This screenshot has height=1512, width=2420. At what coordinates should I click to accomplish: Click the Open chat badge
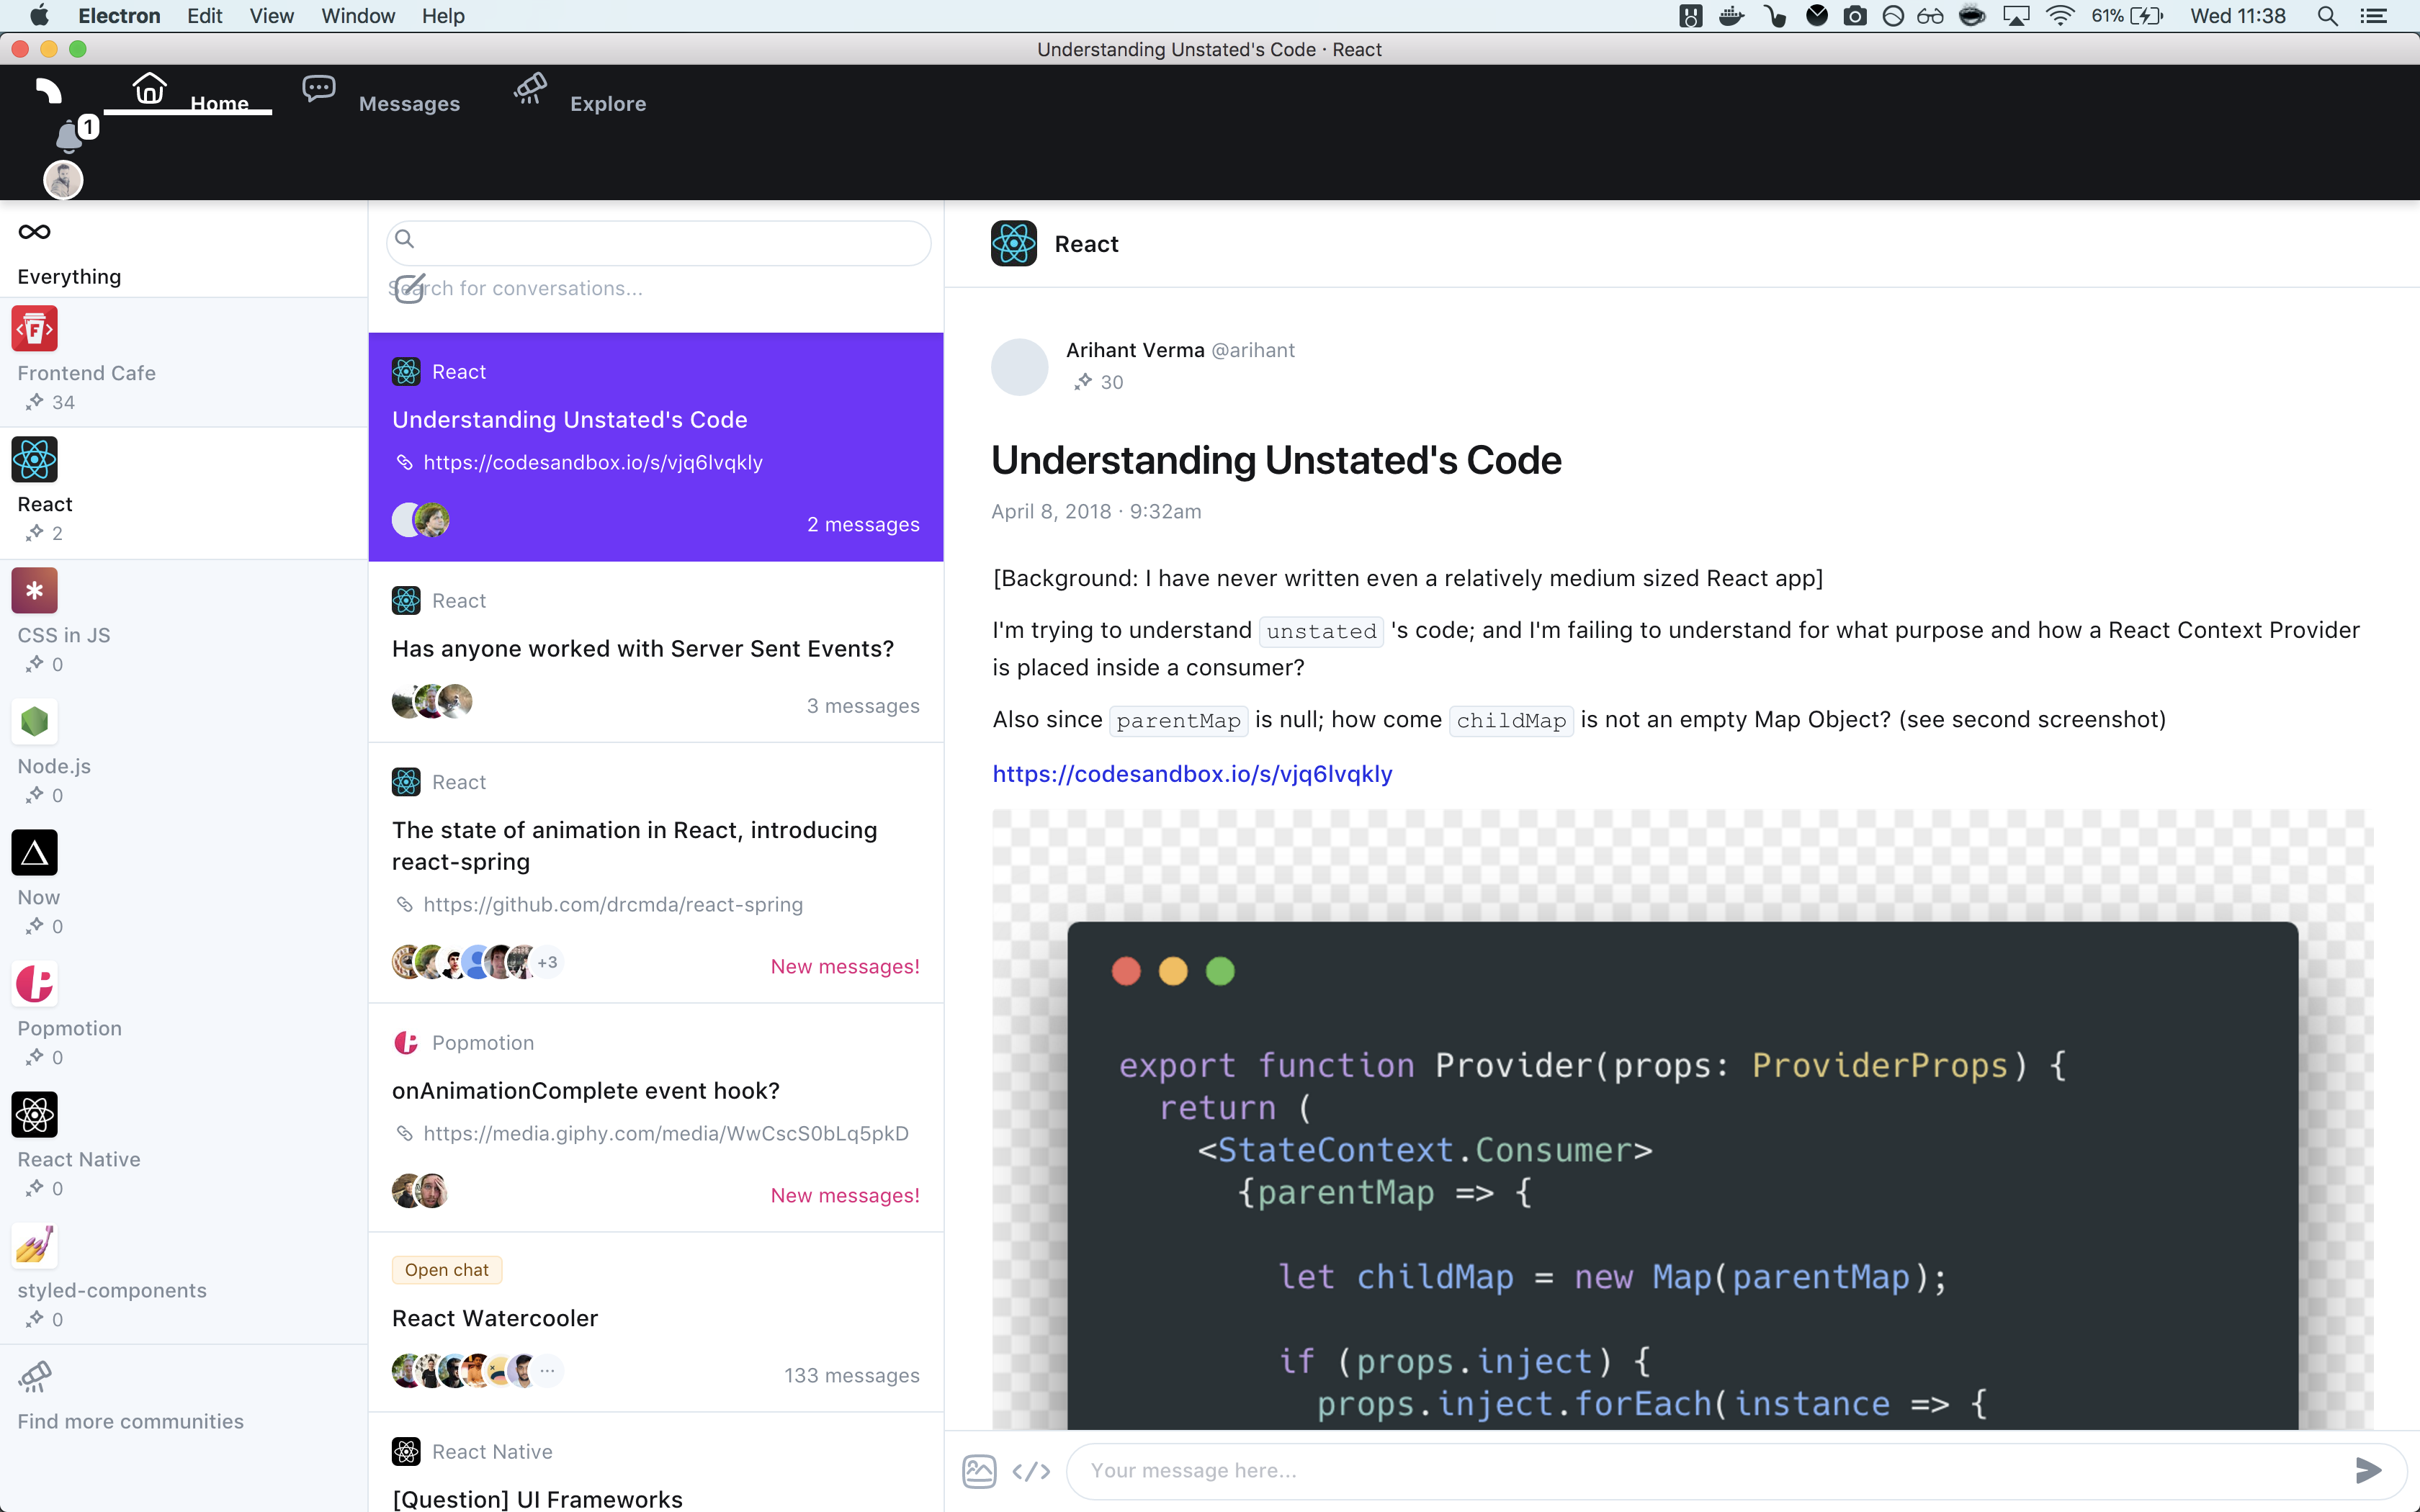pyautogui.click(x=447, y=1270)
